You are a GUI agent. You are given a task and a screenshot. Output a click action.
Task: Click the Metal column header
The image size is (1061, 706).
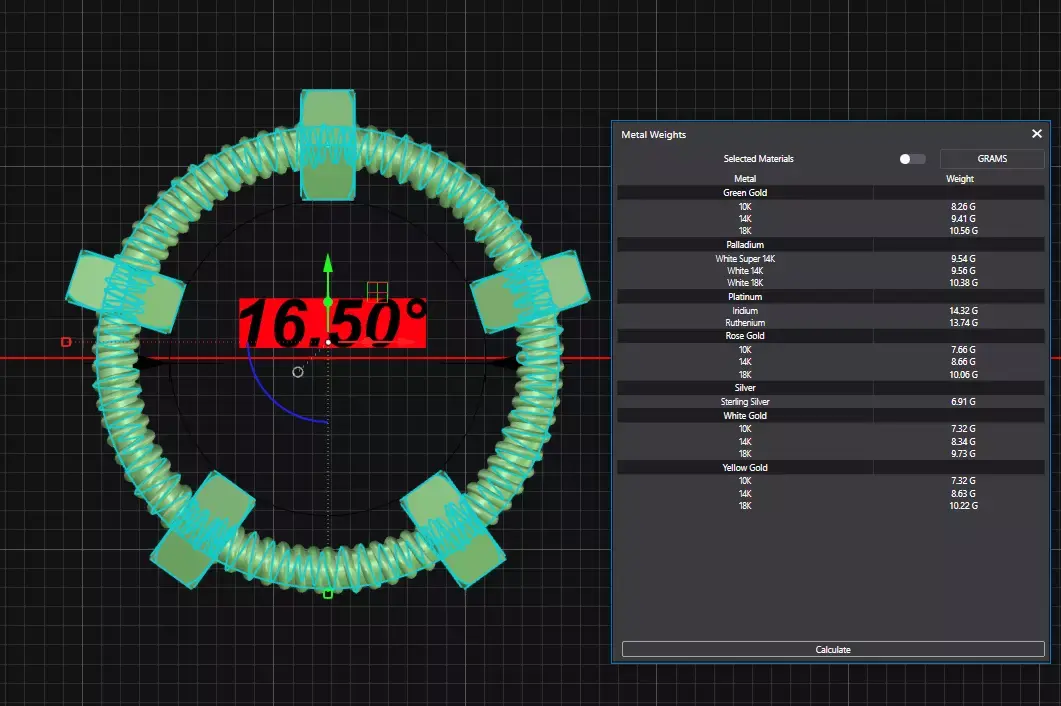(745, 179)
